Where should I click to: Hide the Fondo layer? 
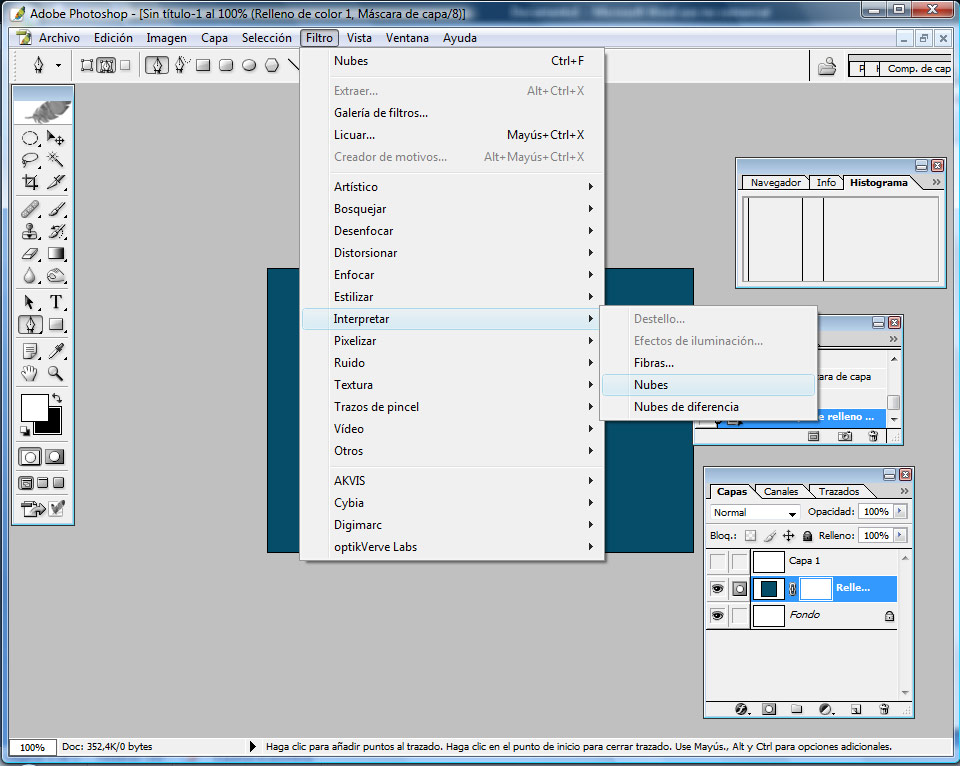pyautogui.click(x=718, y=615)
